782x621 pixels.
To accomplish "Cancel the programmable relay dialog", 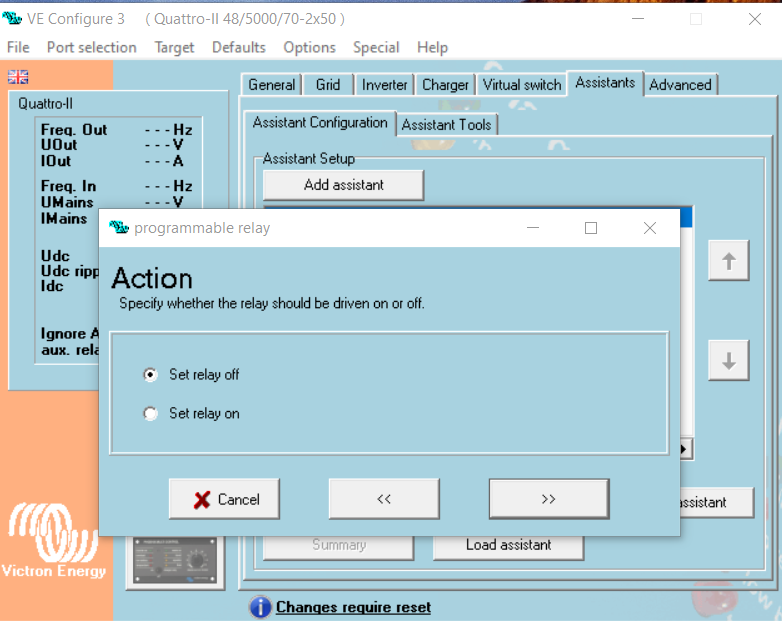I will pyautogui.click(x=224, y=499).
